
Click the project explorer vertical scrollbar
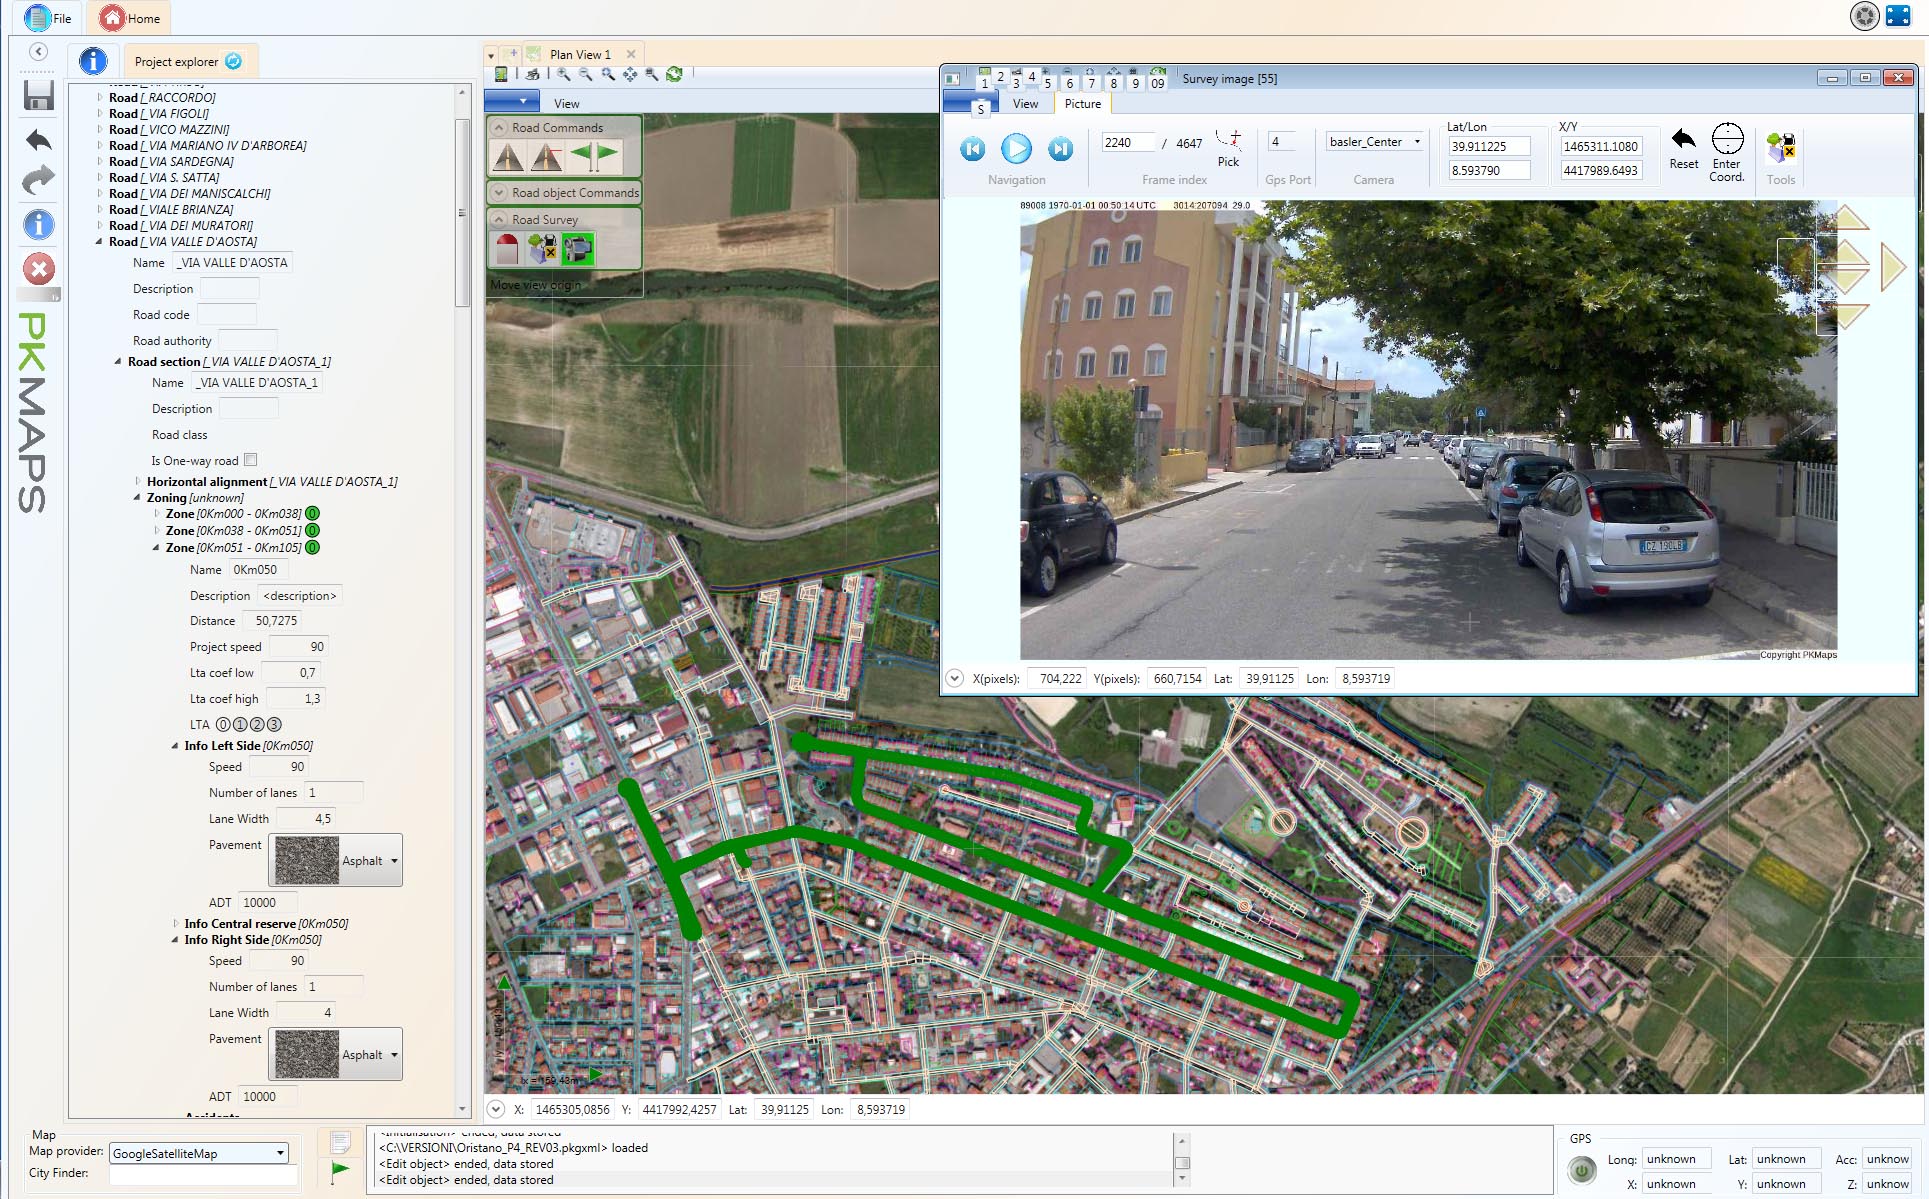pyautogui.click(x=462, y=212)
